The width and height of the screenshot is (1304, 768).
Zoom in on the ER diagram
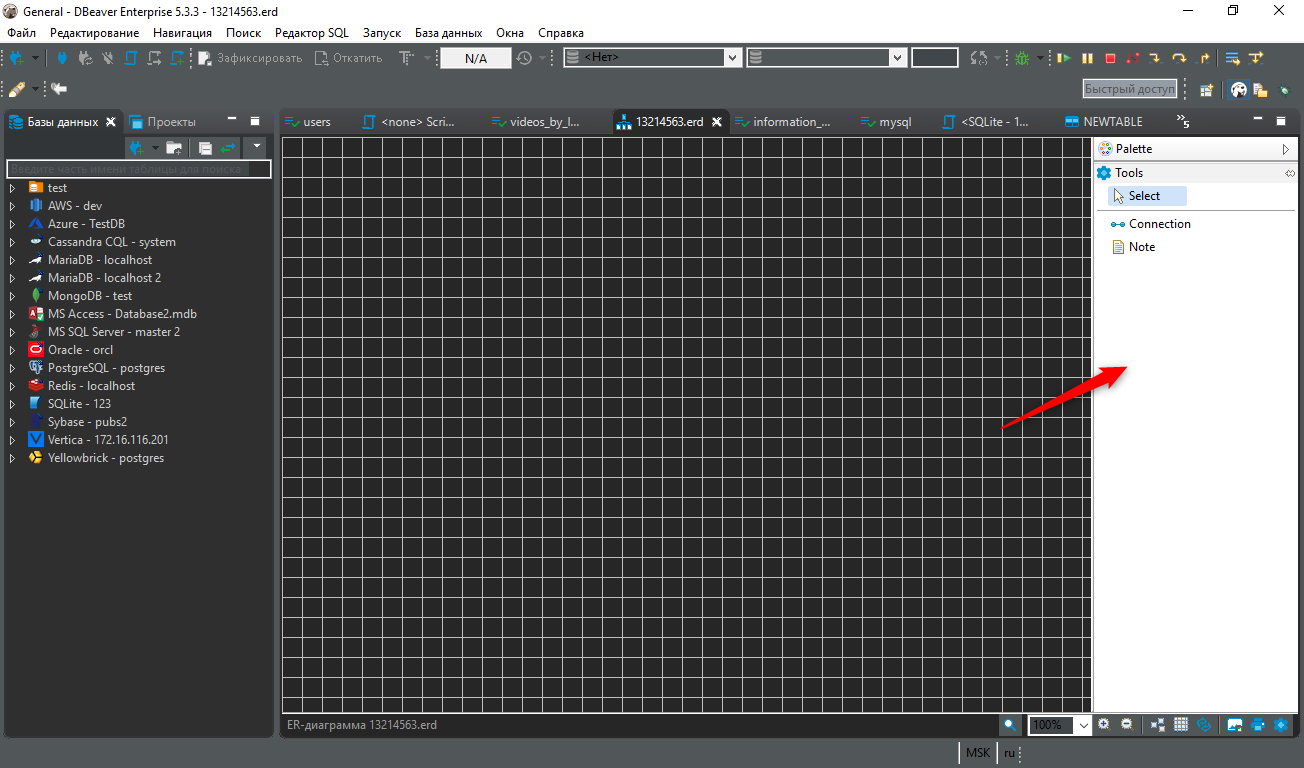point(1104,725)
